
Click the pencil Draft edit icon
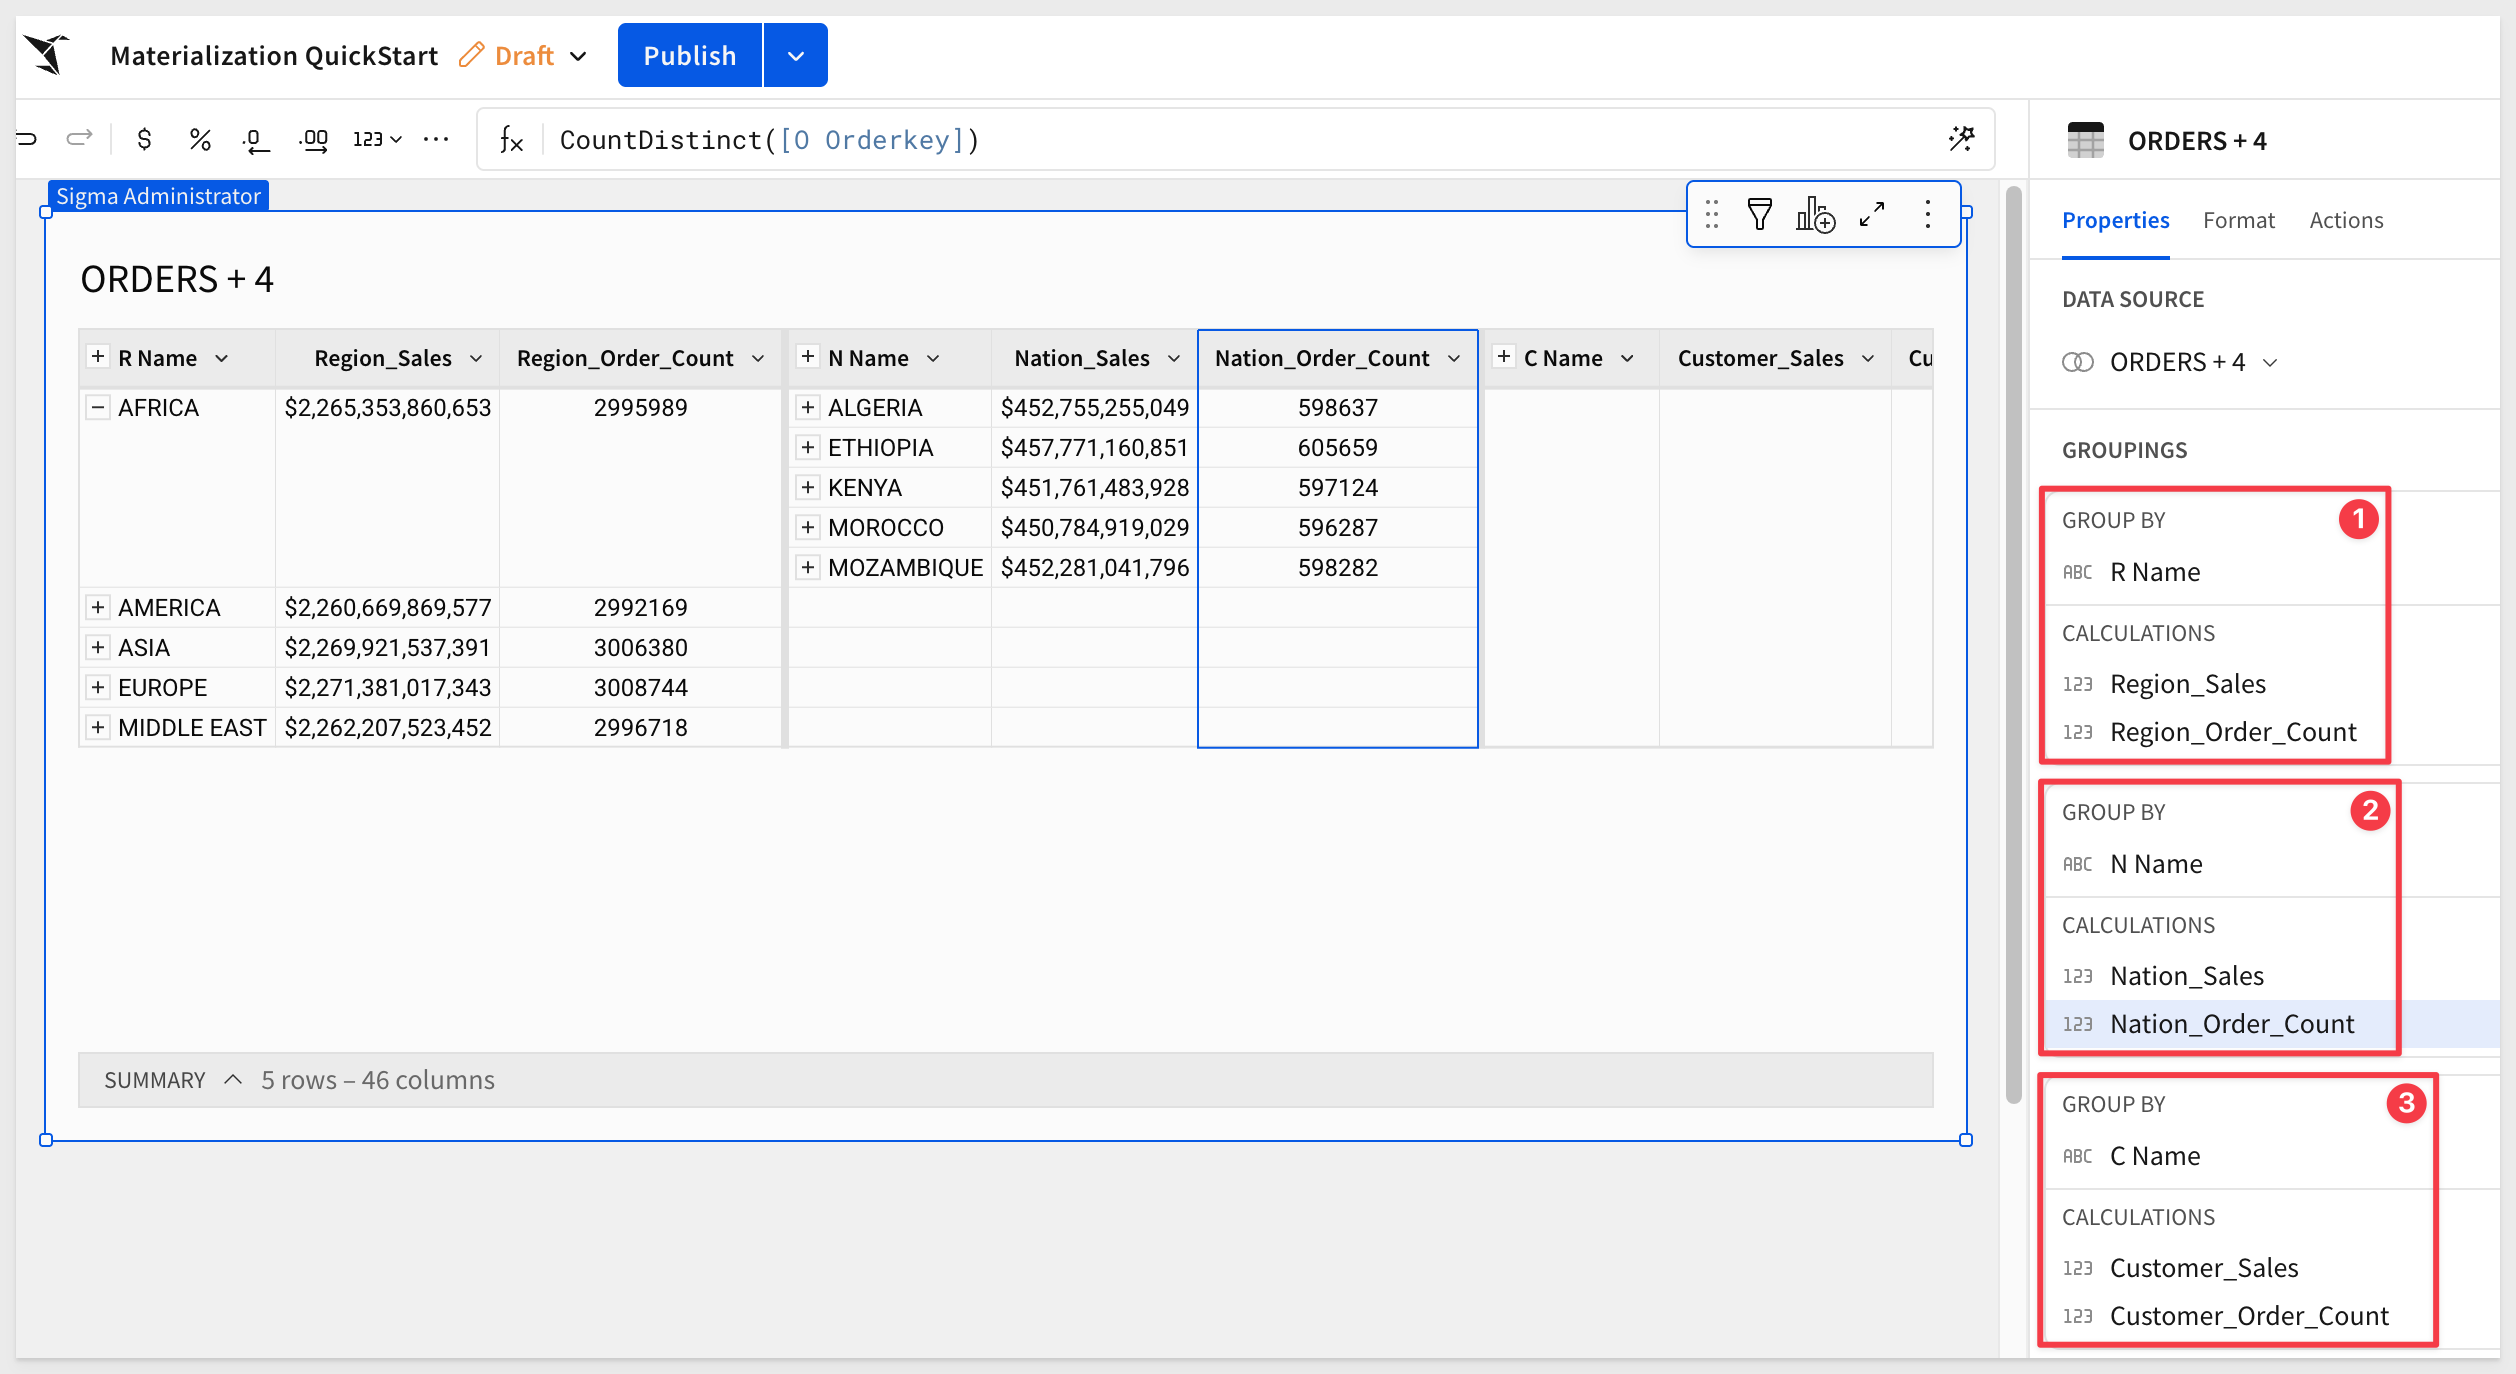tap(471, 55)
